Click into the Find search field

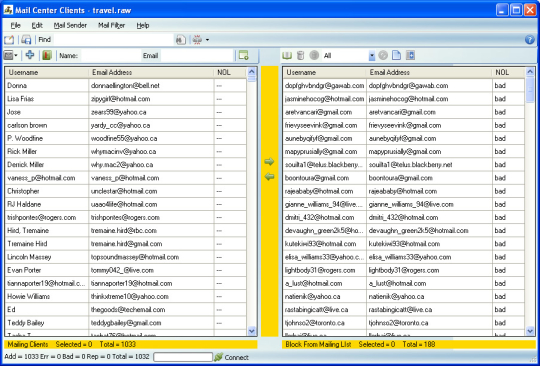(x=114, y=40)
